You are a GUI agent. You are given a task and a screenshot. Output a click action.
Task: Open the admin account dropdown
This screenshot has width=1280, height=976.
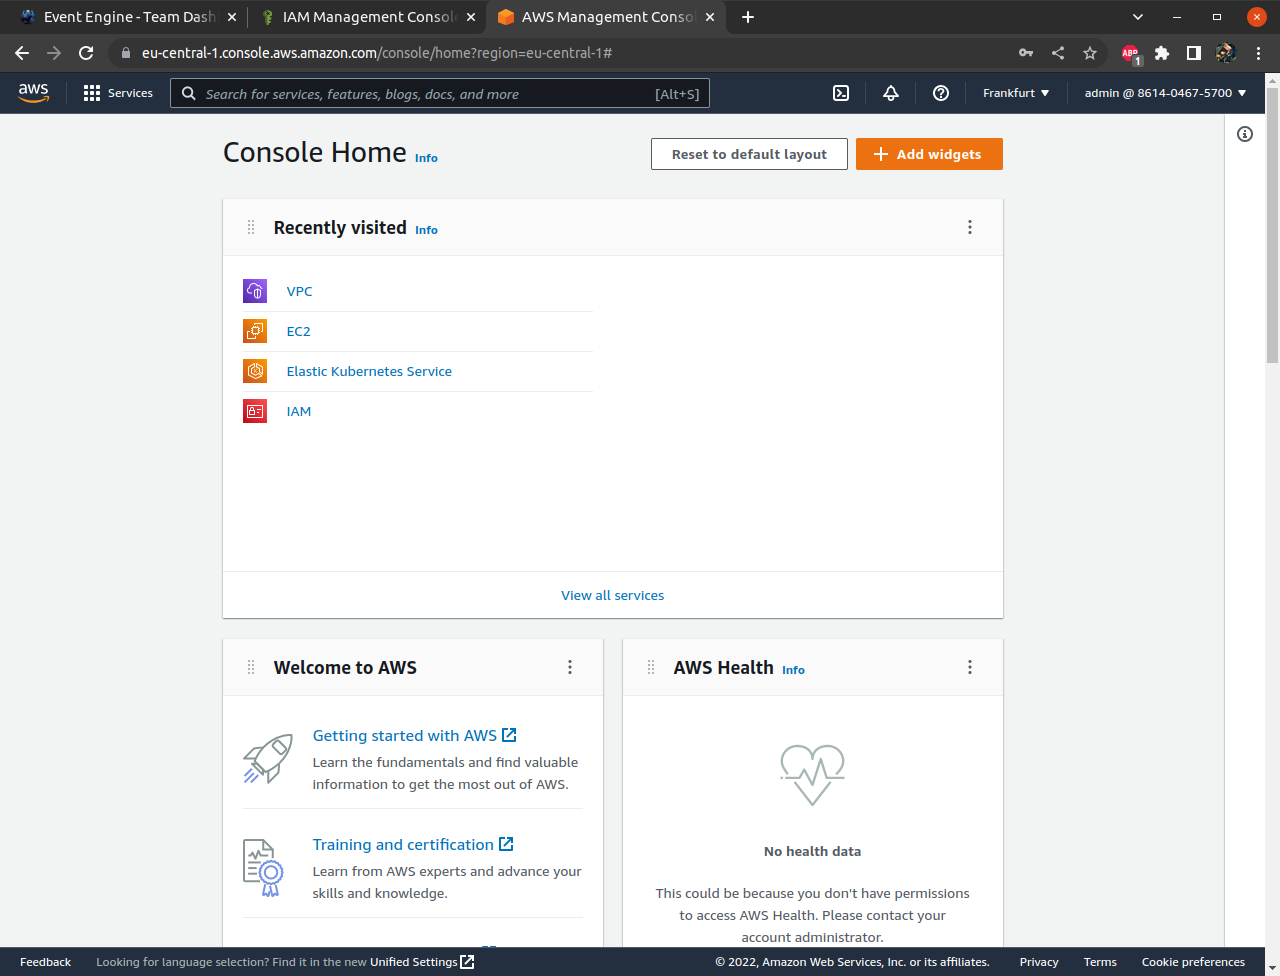coord(1165,93)
